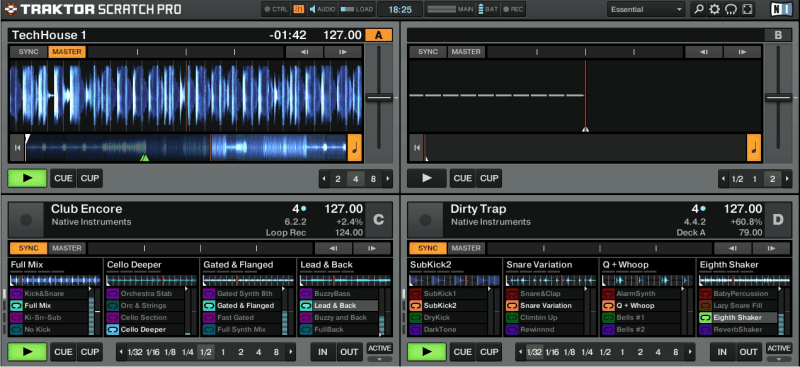The height and width of the screenshot is (367, 800).
Task: Pitch bend Deck A forward
Action: 343,52
